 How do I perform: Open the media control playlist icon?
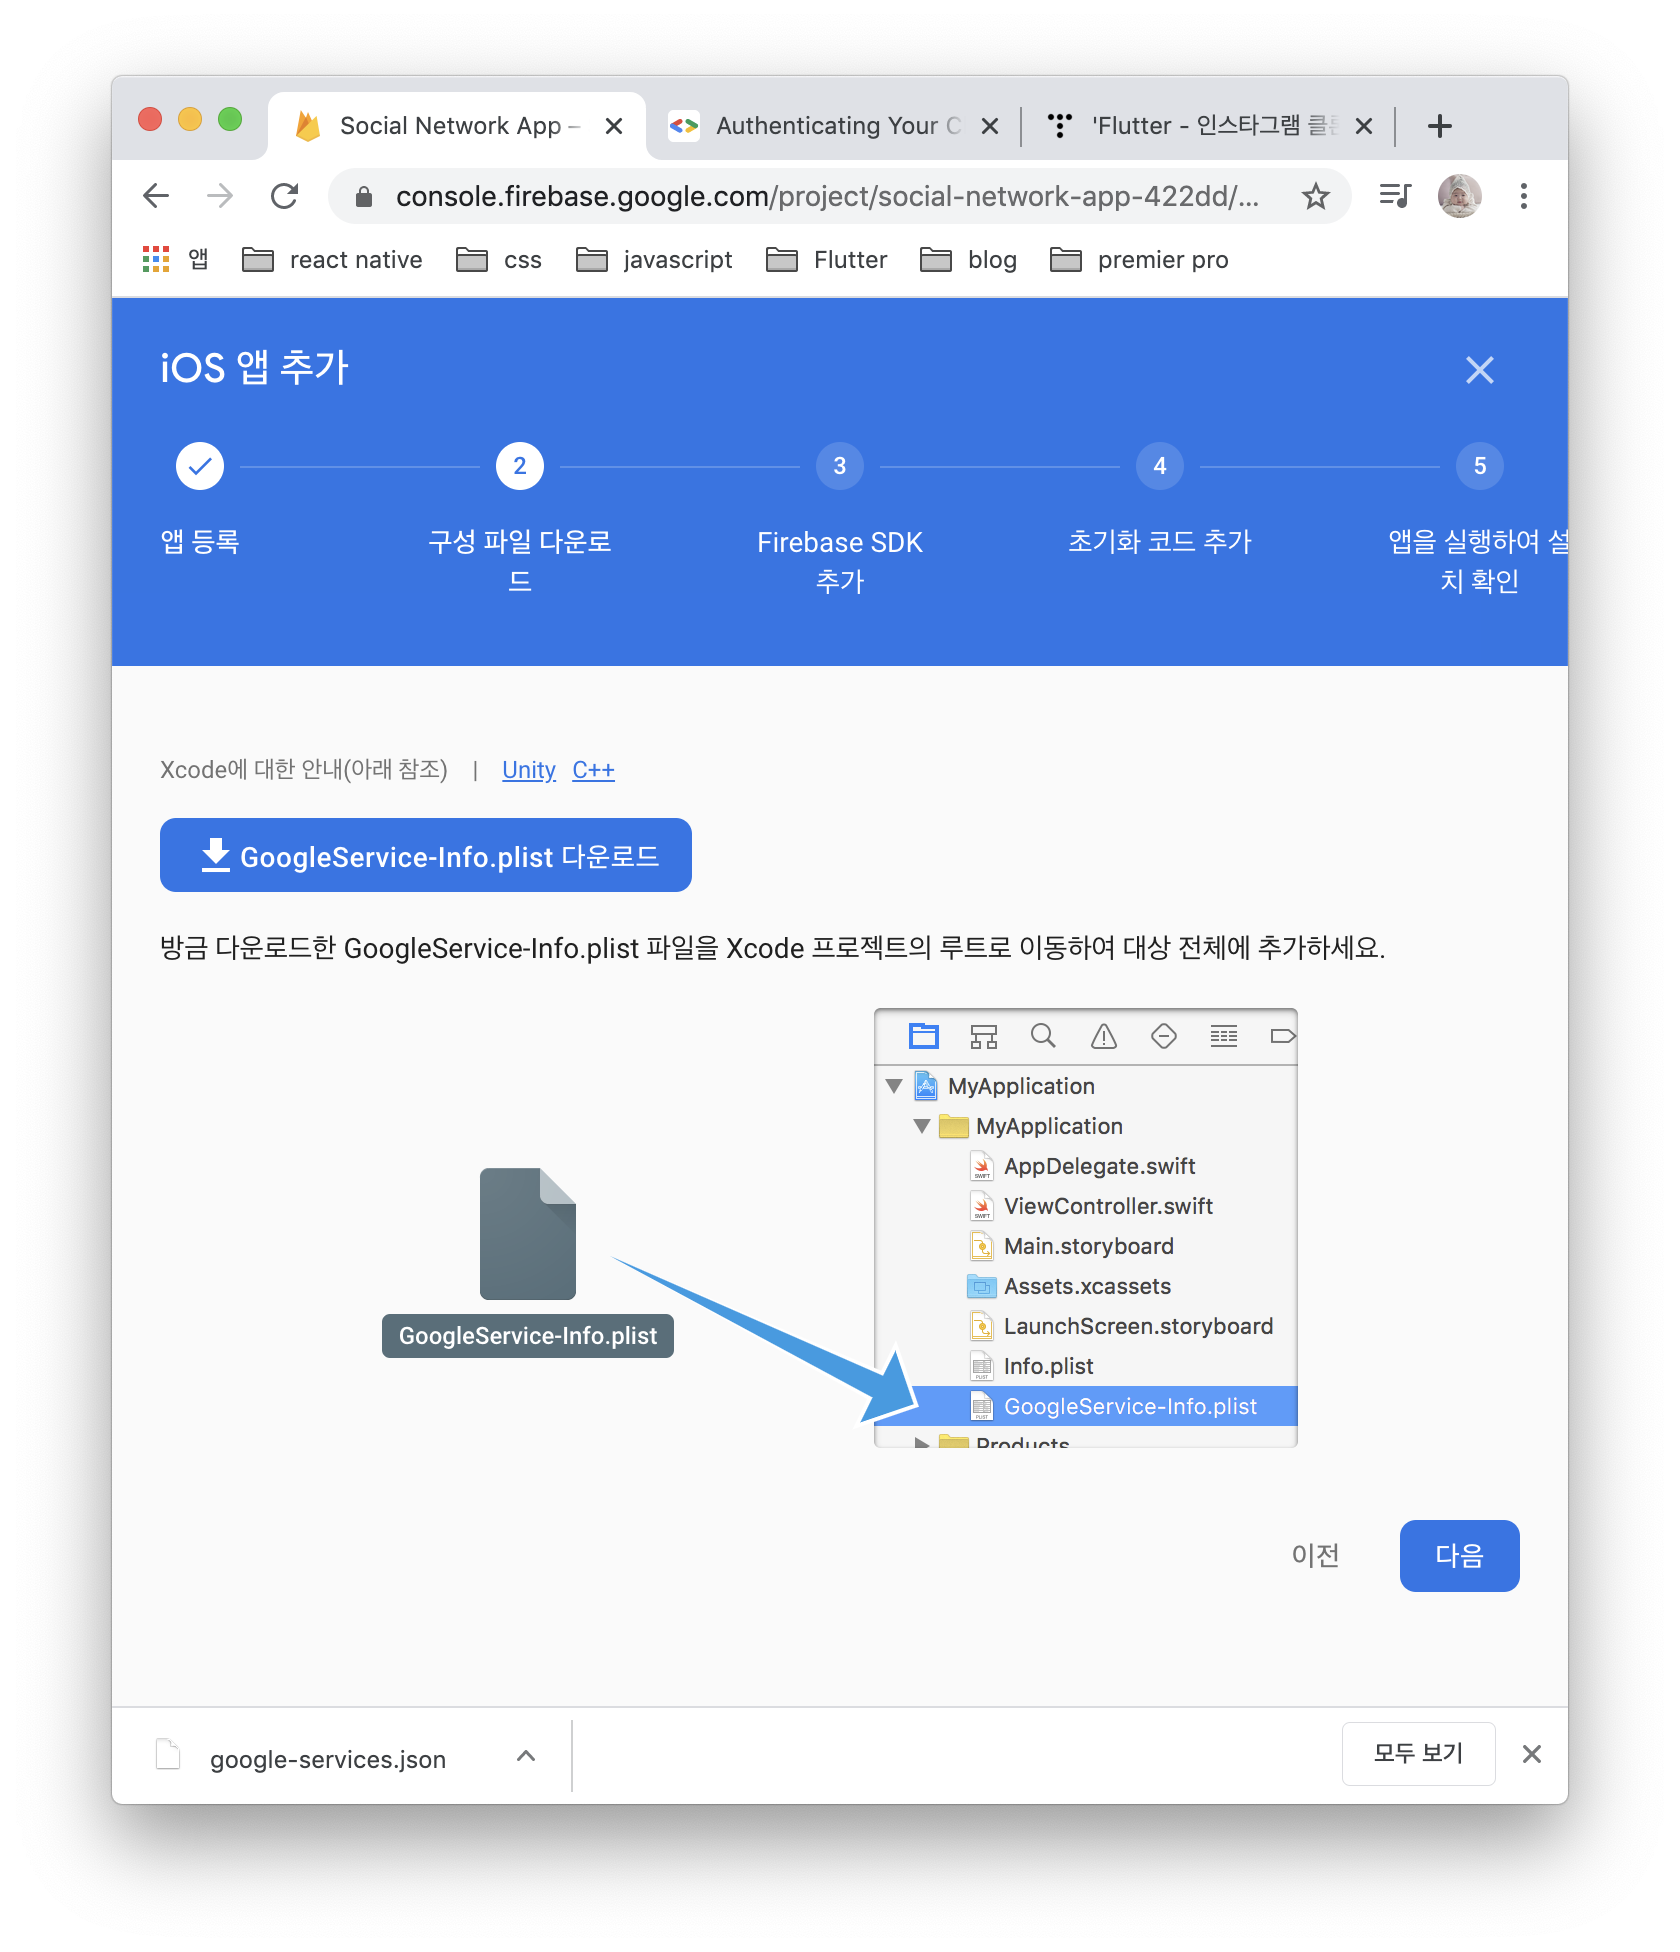1394,196
